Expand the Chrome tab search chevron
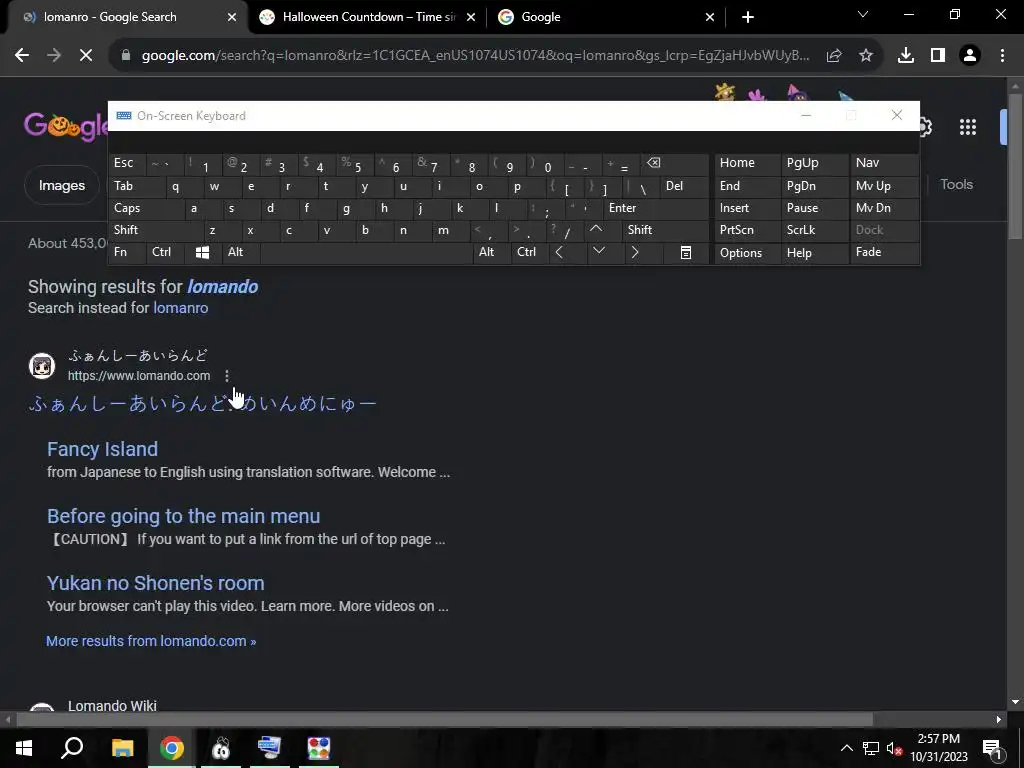Viewport: 1024px width, 768px height. (863, 14)
